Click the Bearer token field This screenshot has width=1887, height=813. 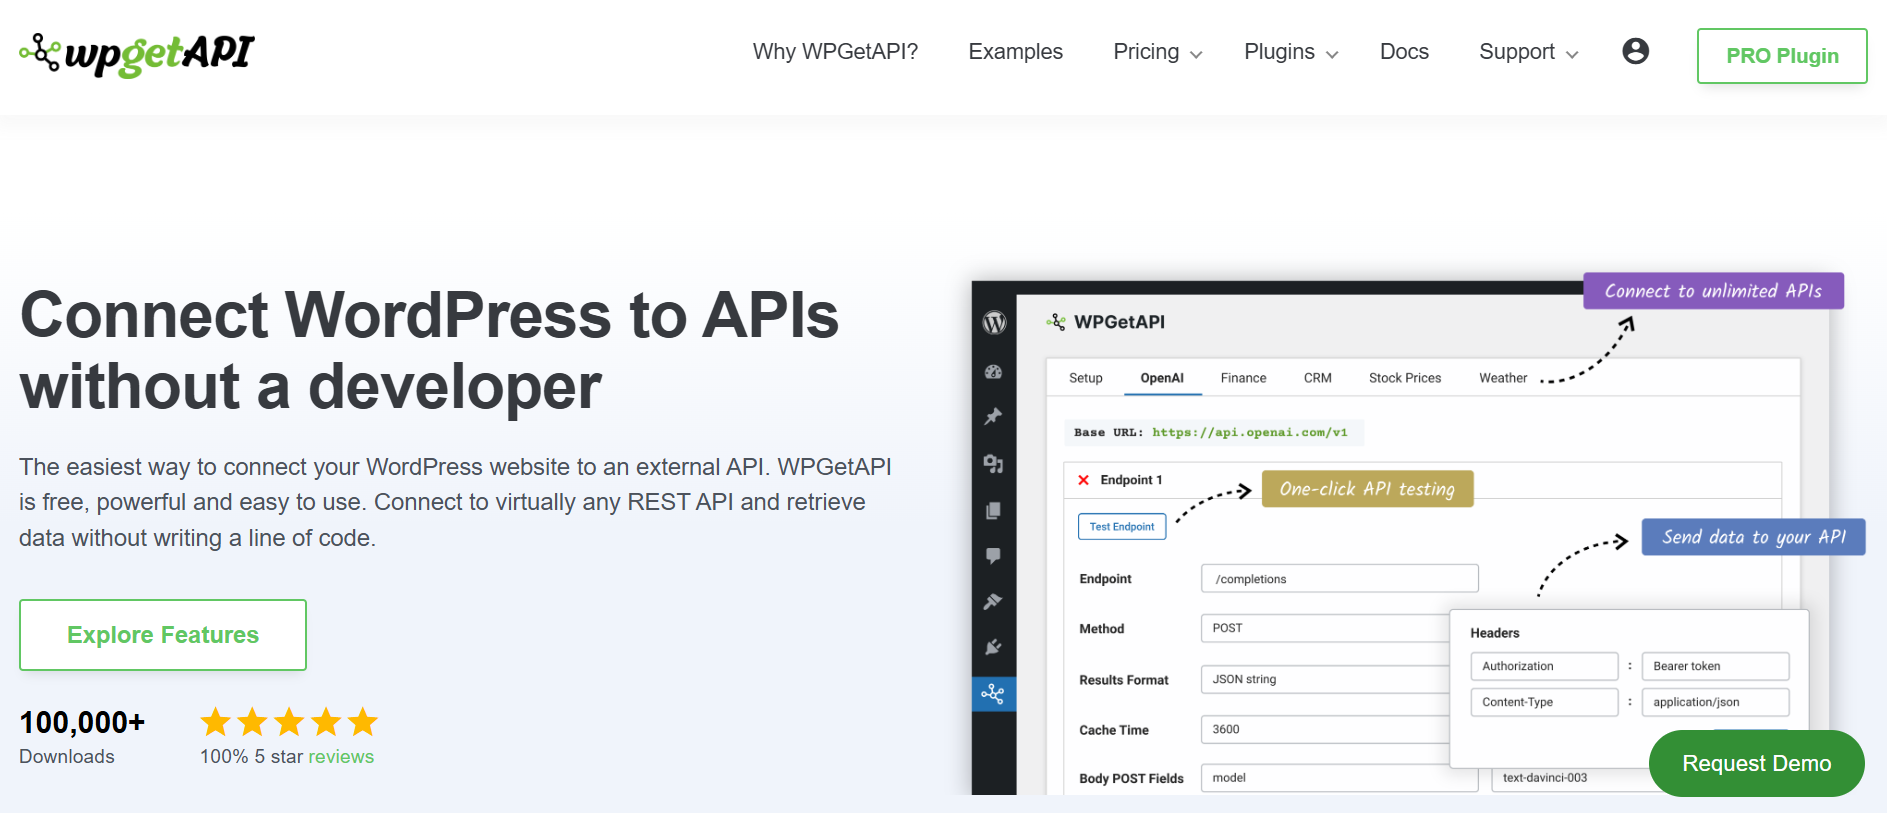point(1715,666)
